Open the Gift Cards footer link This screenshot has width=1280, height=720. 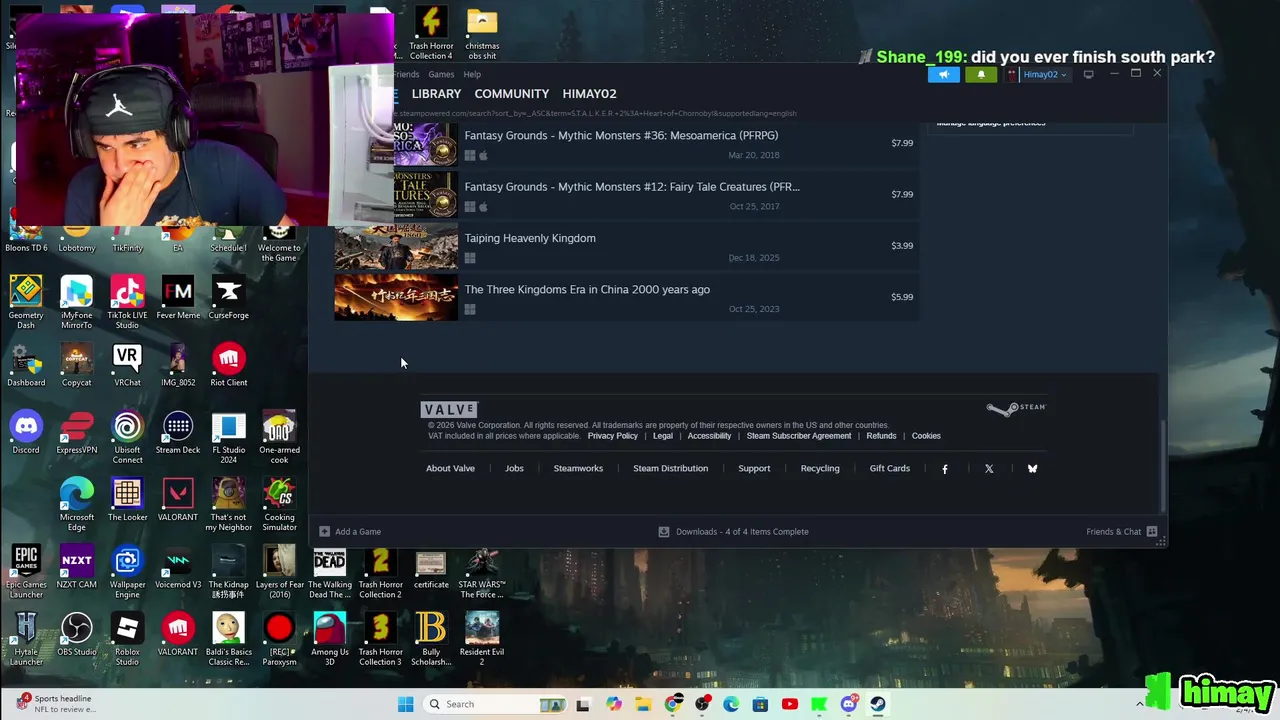click(890, 468)
